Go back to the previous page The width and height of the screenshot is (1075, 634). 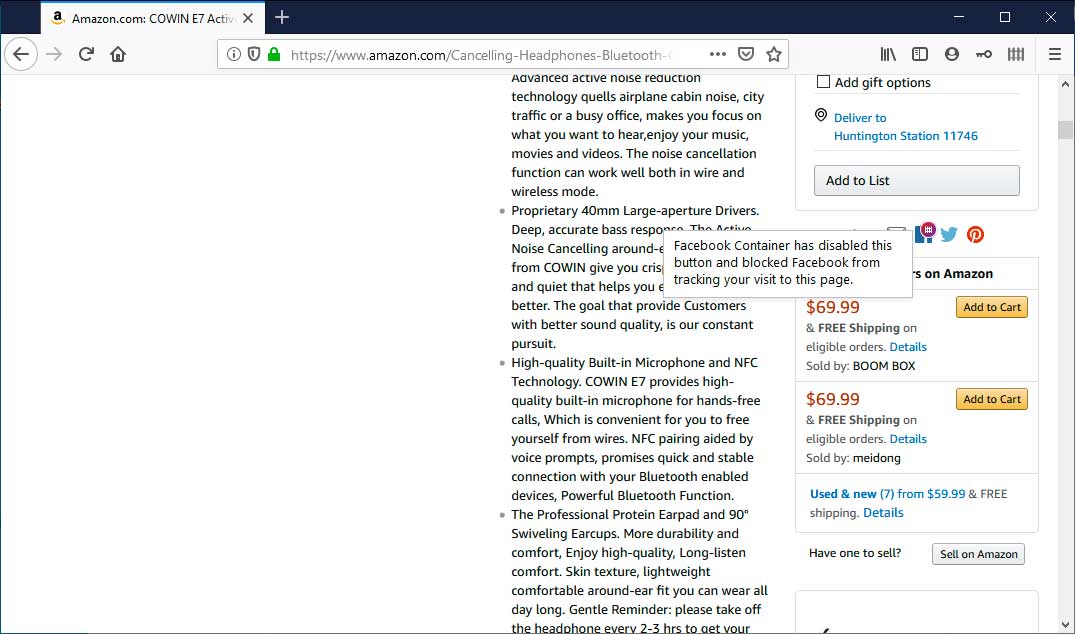click(x=21, y=54)
